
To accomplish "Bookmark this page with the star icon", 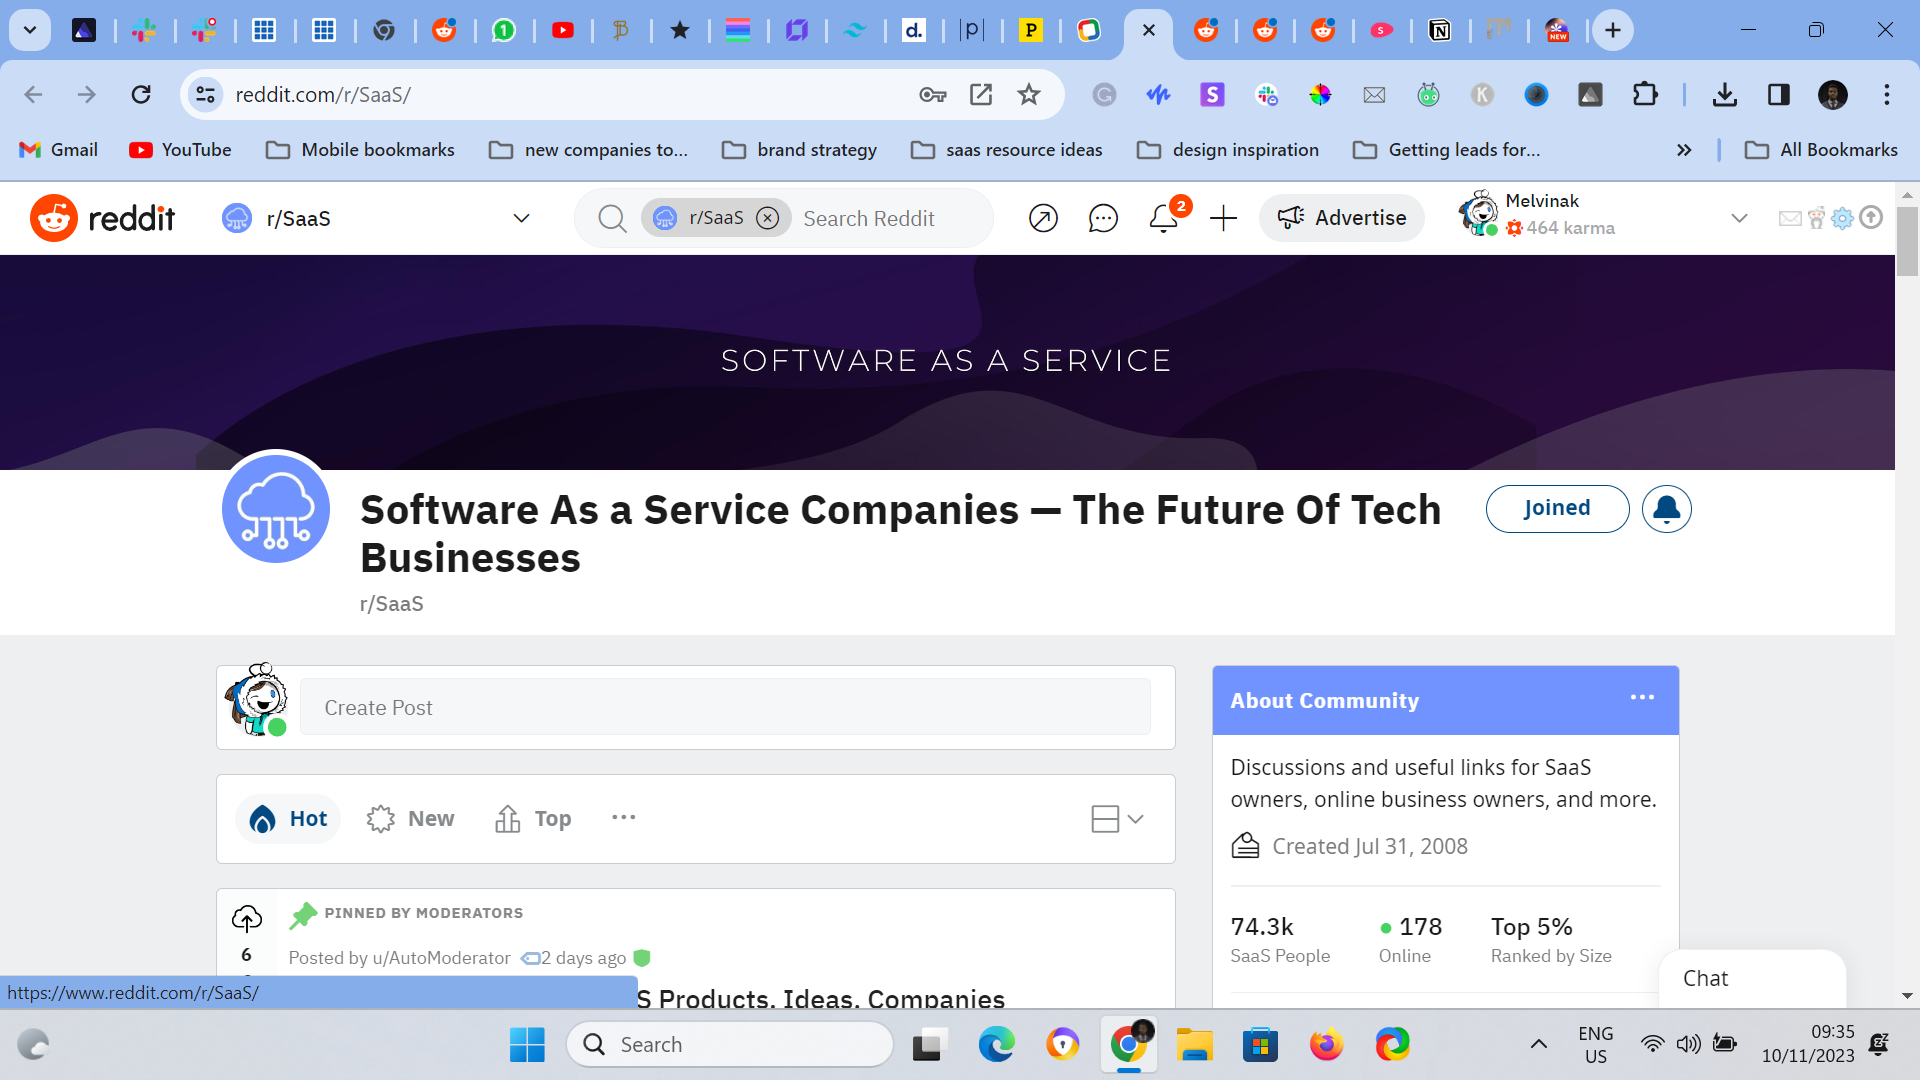I will [x=1029, y=95].
